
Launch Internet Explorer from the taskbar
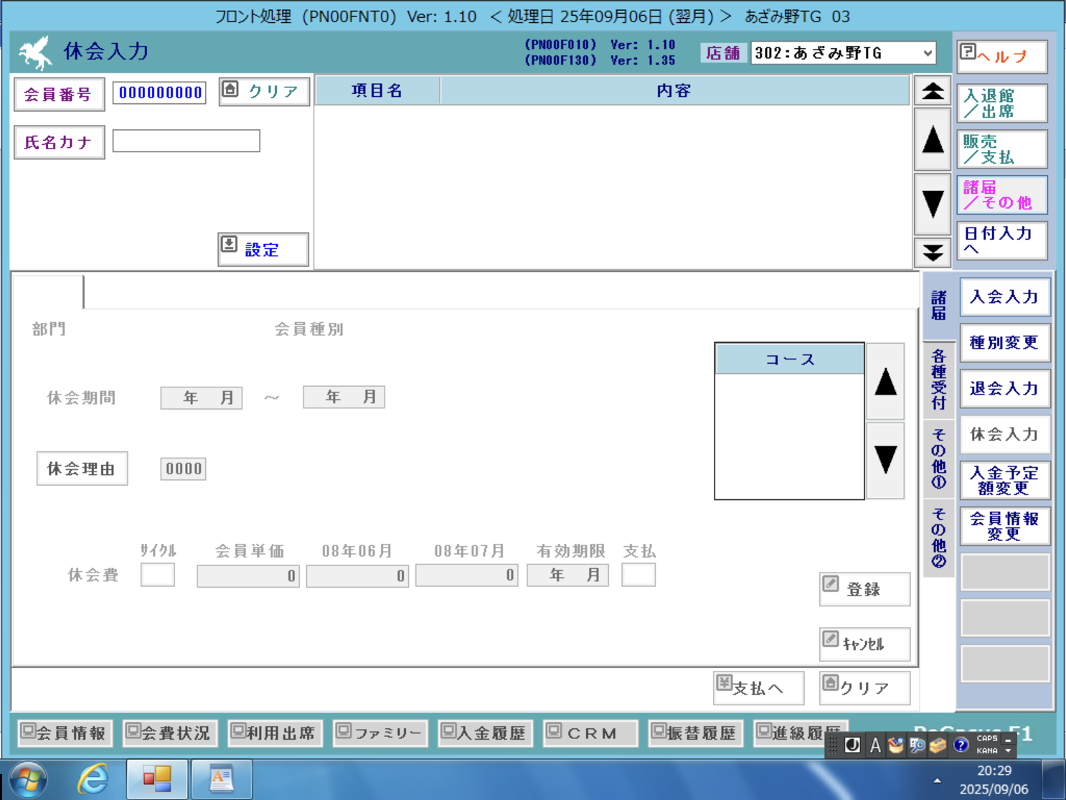93,778
